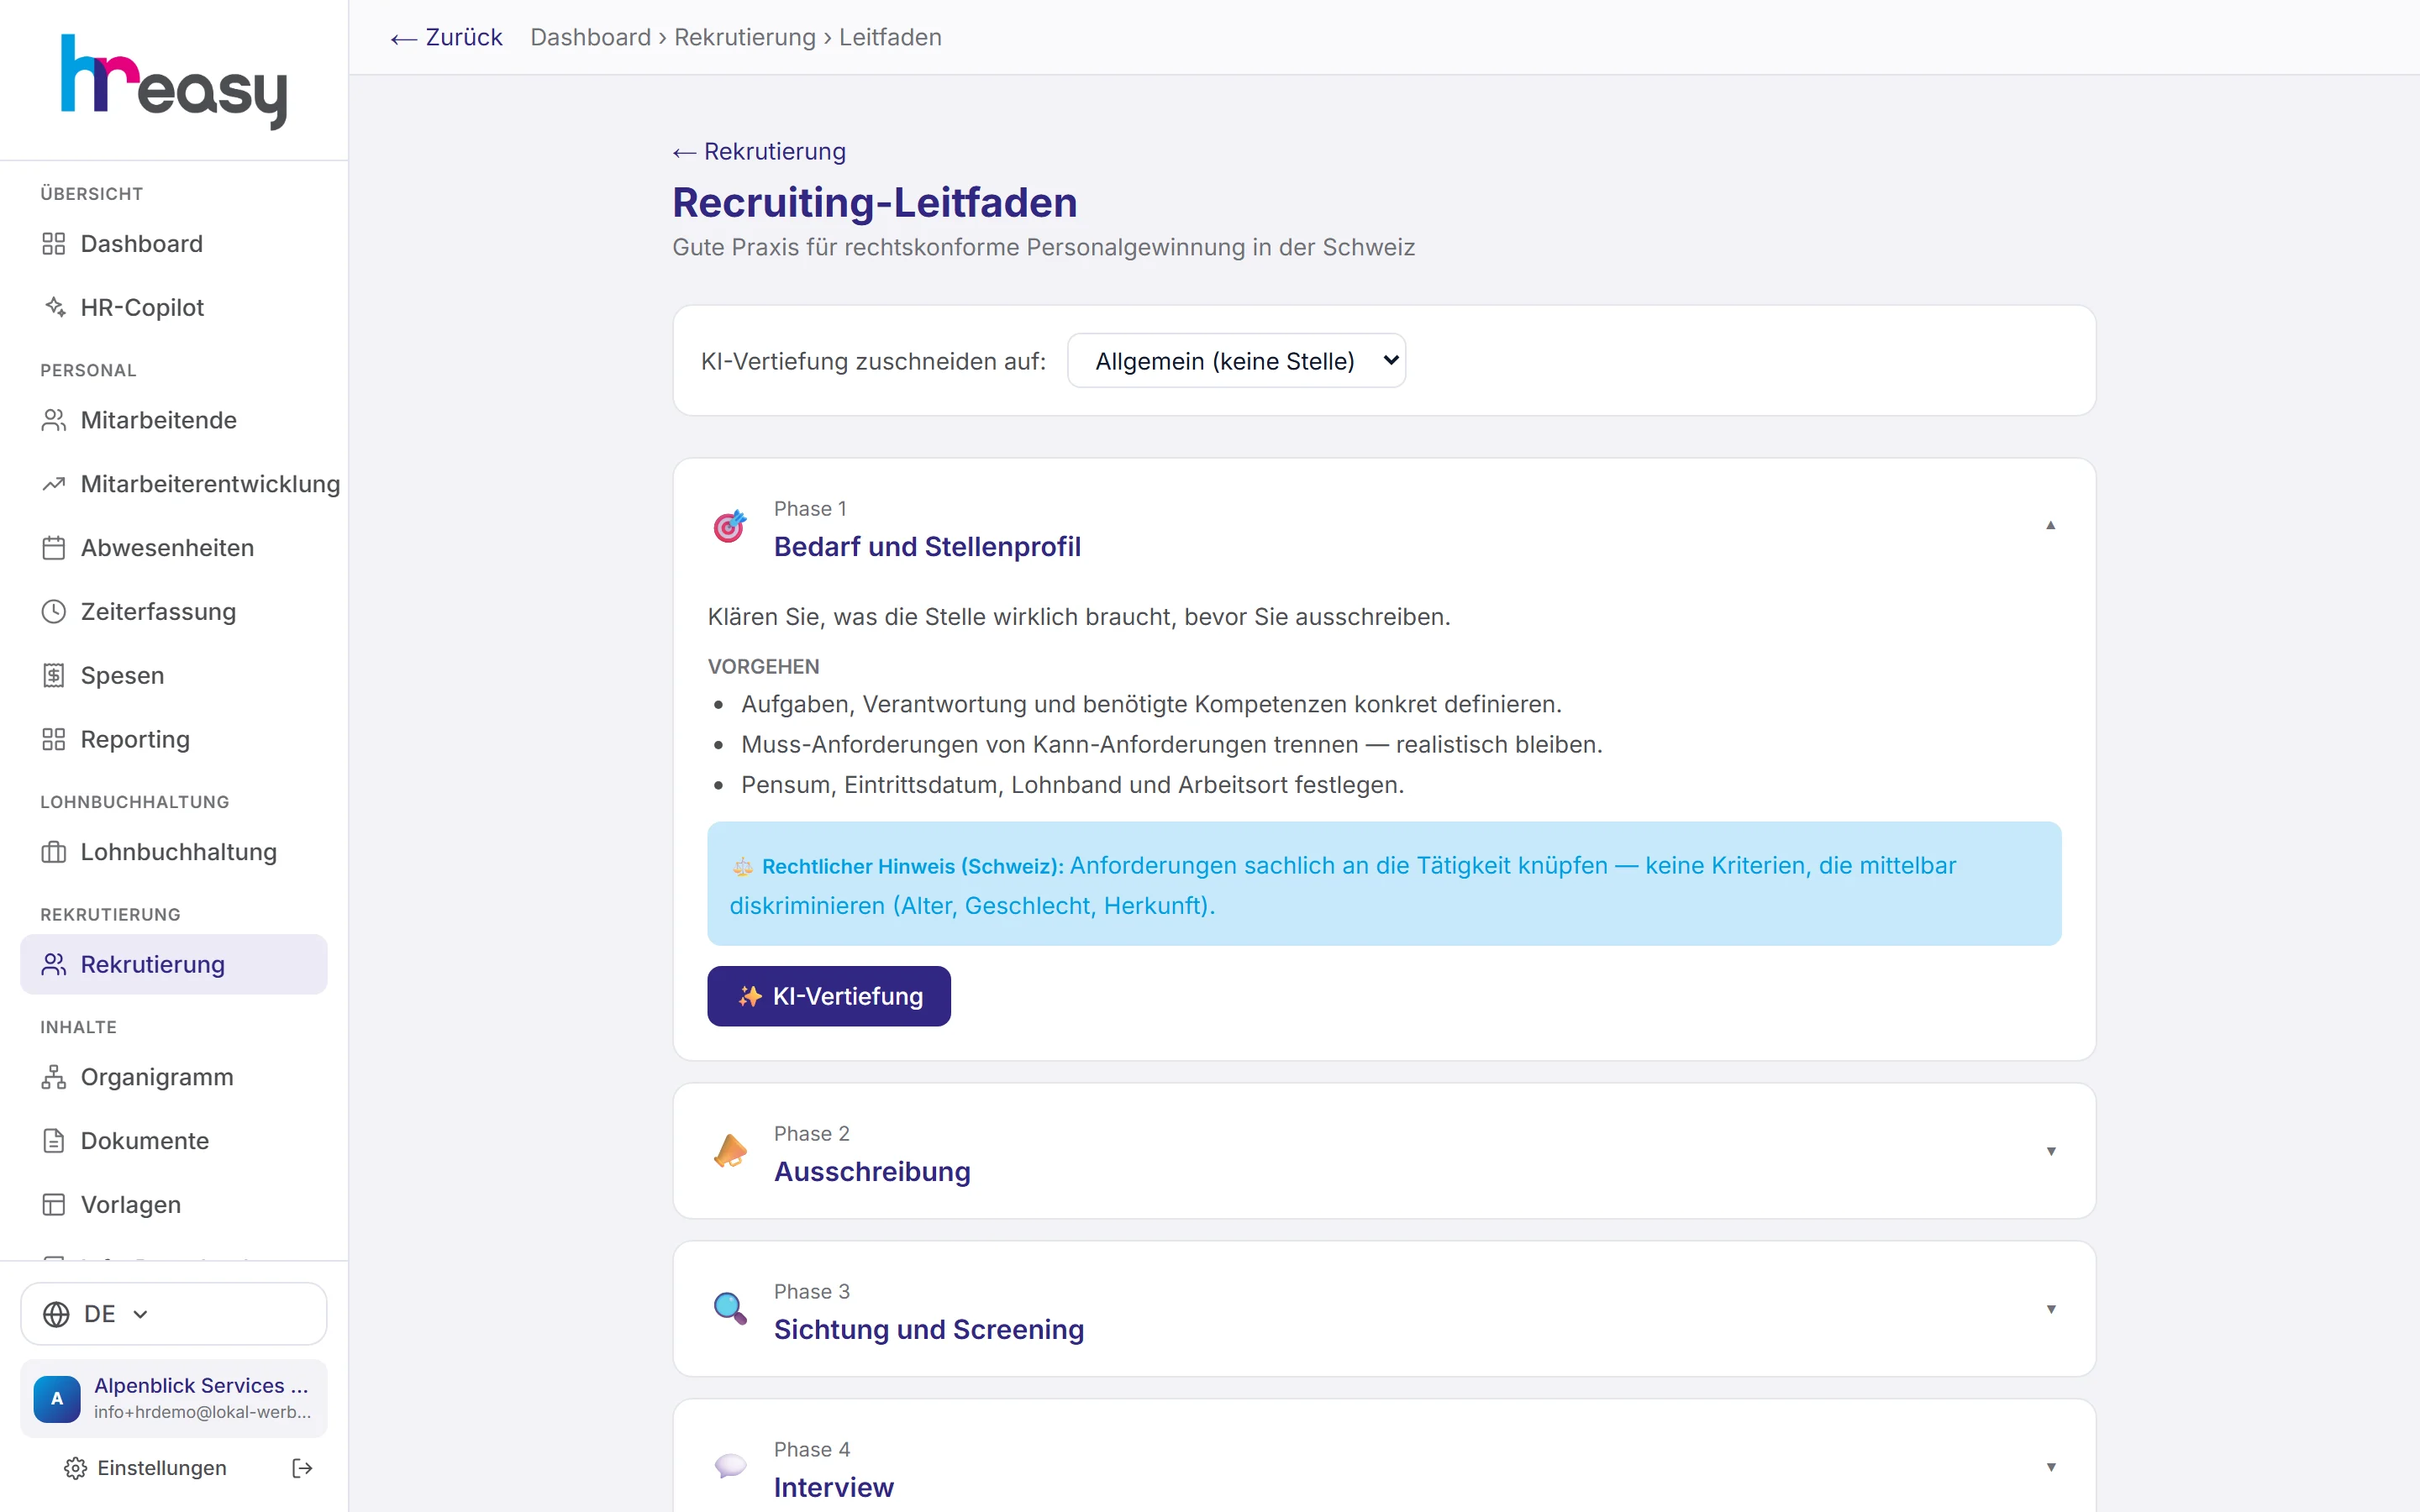Click bullet 'Pensum, Eintrittsdatum, Lohnband und Arbeitsort festlegen.'
The image size is (2420, 1512).
tap(1072, 785)
